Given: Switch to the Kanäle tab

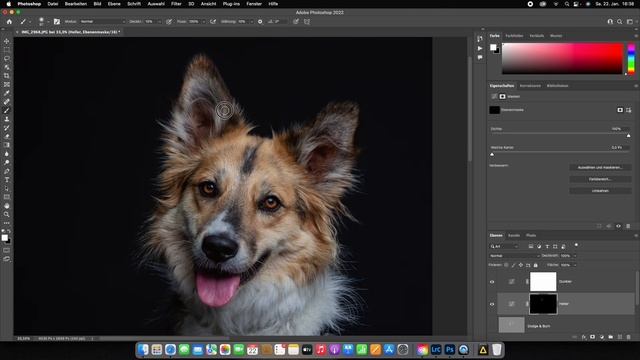Looking at the screenshot, I should click(x=514, y=236).
